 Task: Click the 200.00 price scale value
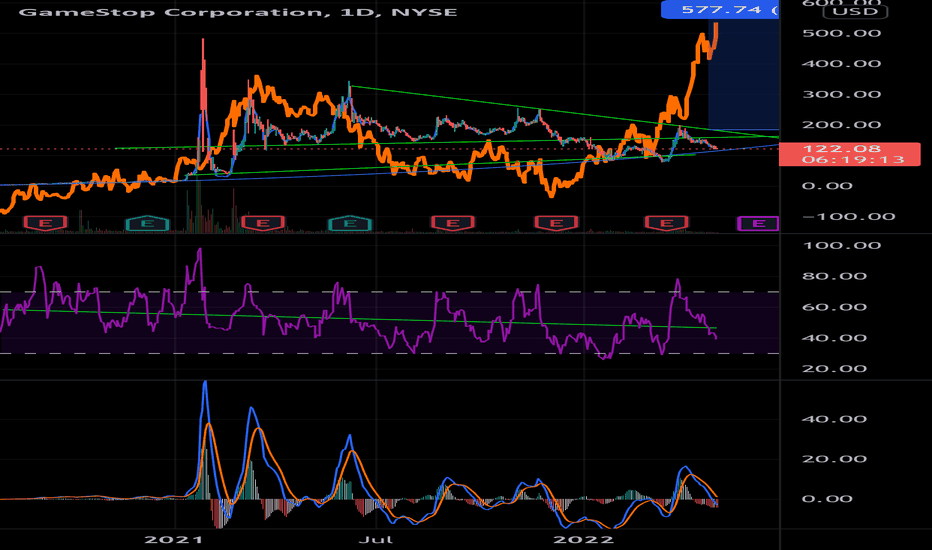tap(841, 125)
